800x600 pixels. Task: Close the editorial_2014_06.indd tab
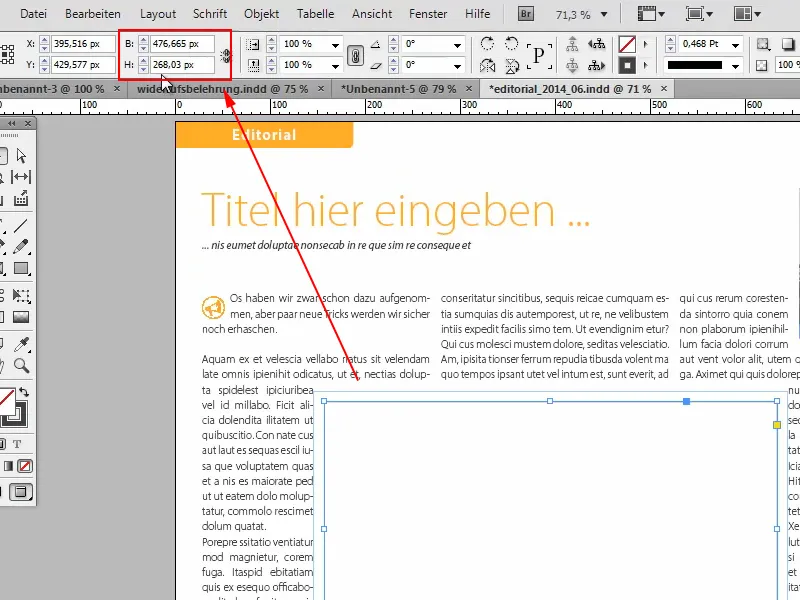[664, 89]
